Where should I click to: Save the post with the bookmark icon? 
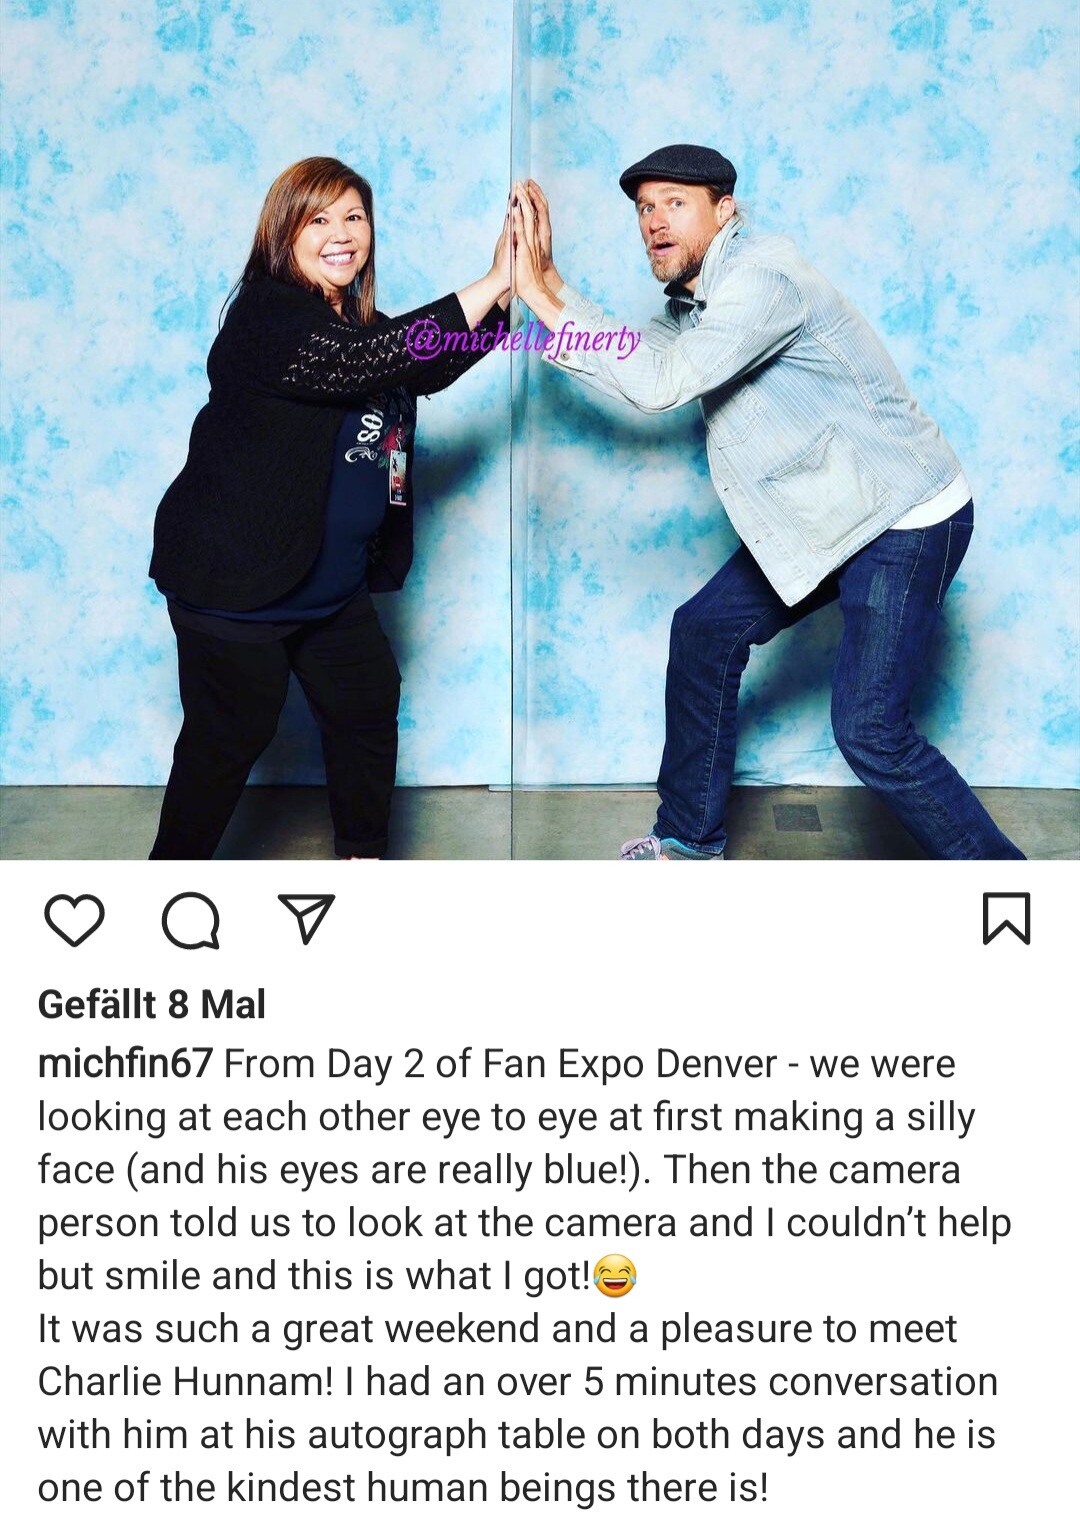[1006, 919]
